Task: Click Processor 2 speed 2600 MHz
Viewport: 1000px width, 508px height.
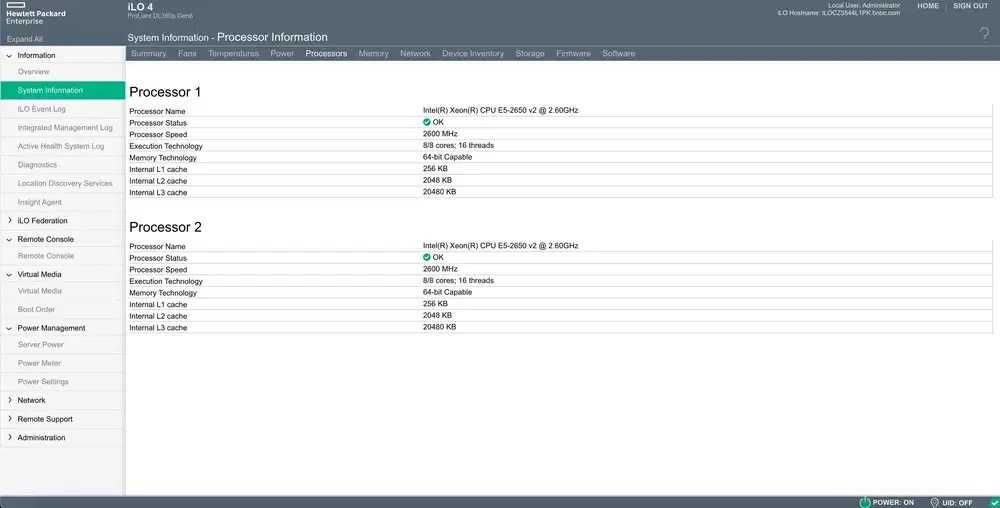Action: click(440, 269)
